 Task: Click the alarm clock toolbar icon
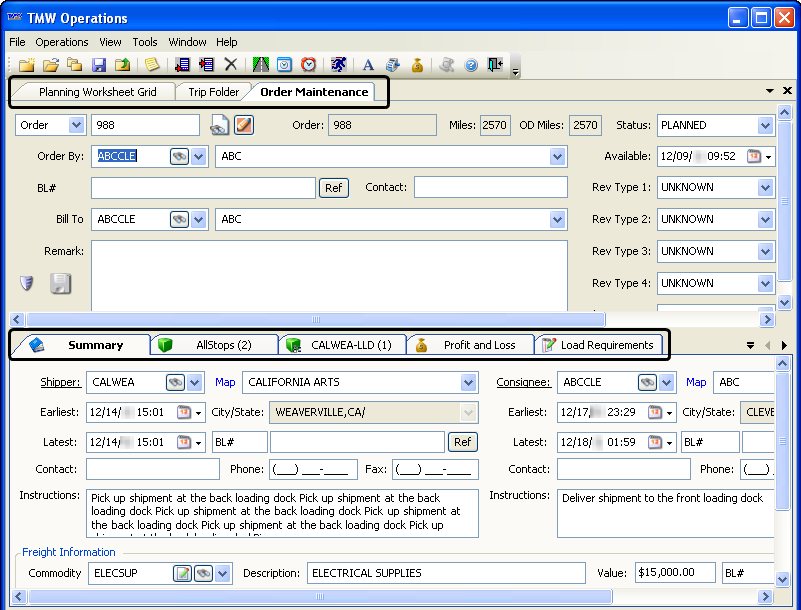coord(309,65)
